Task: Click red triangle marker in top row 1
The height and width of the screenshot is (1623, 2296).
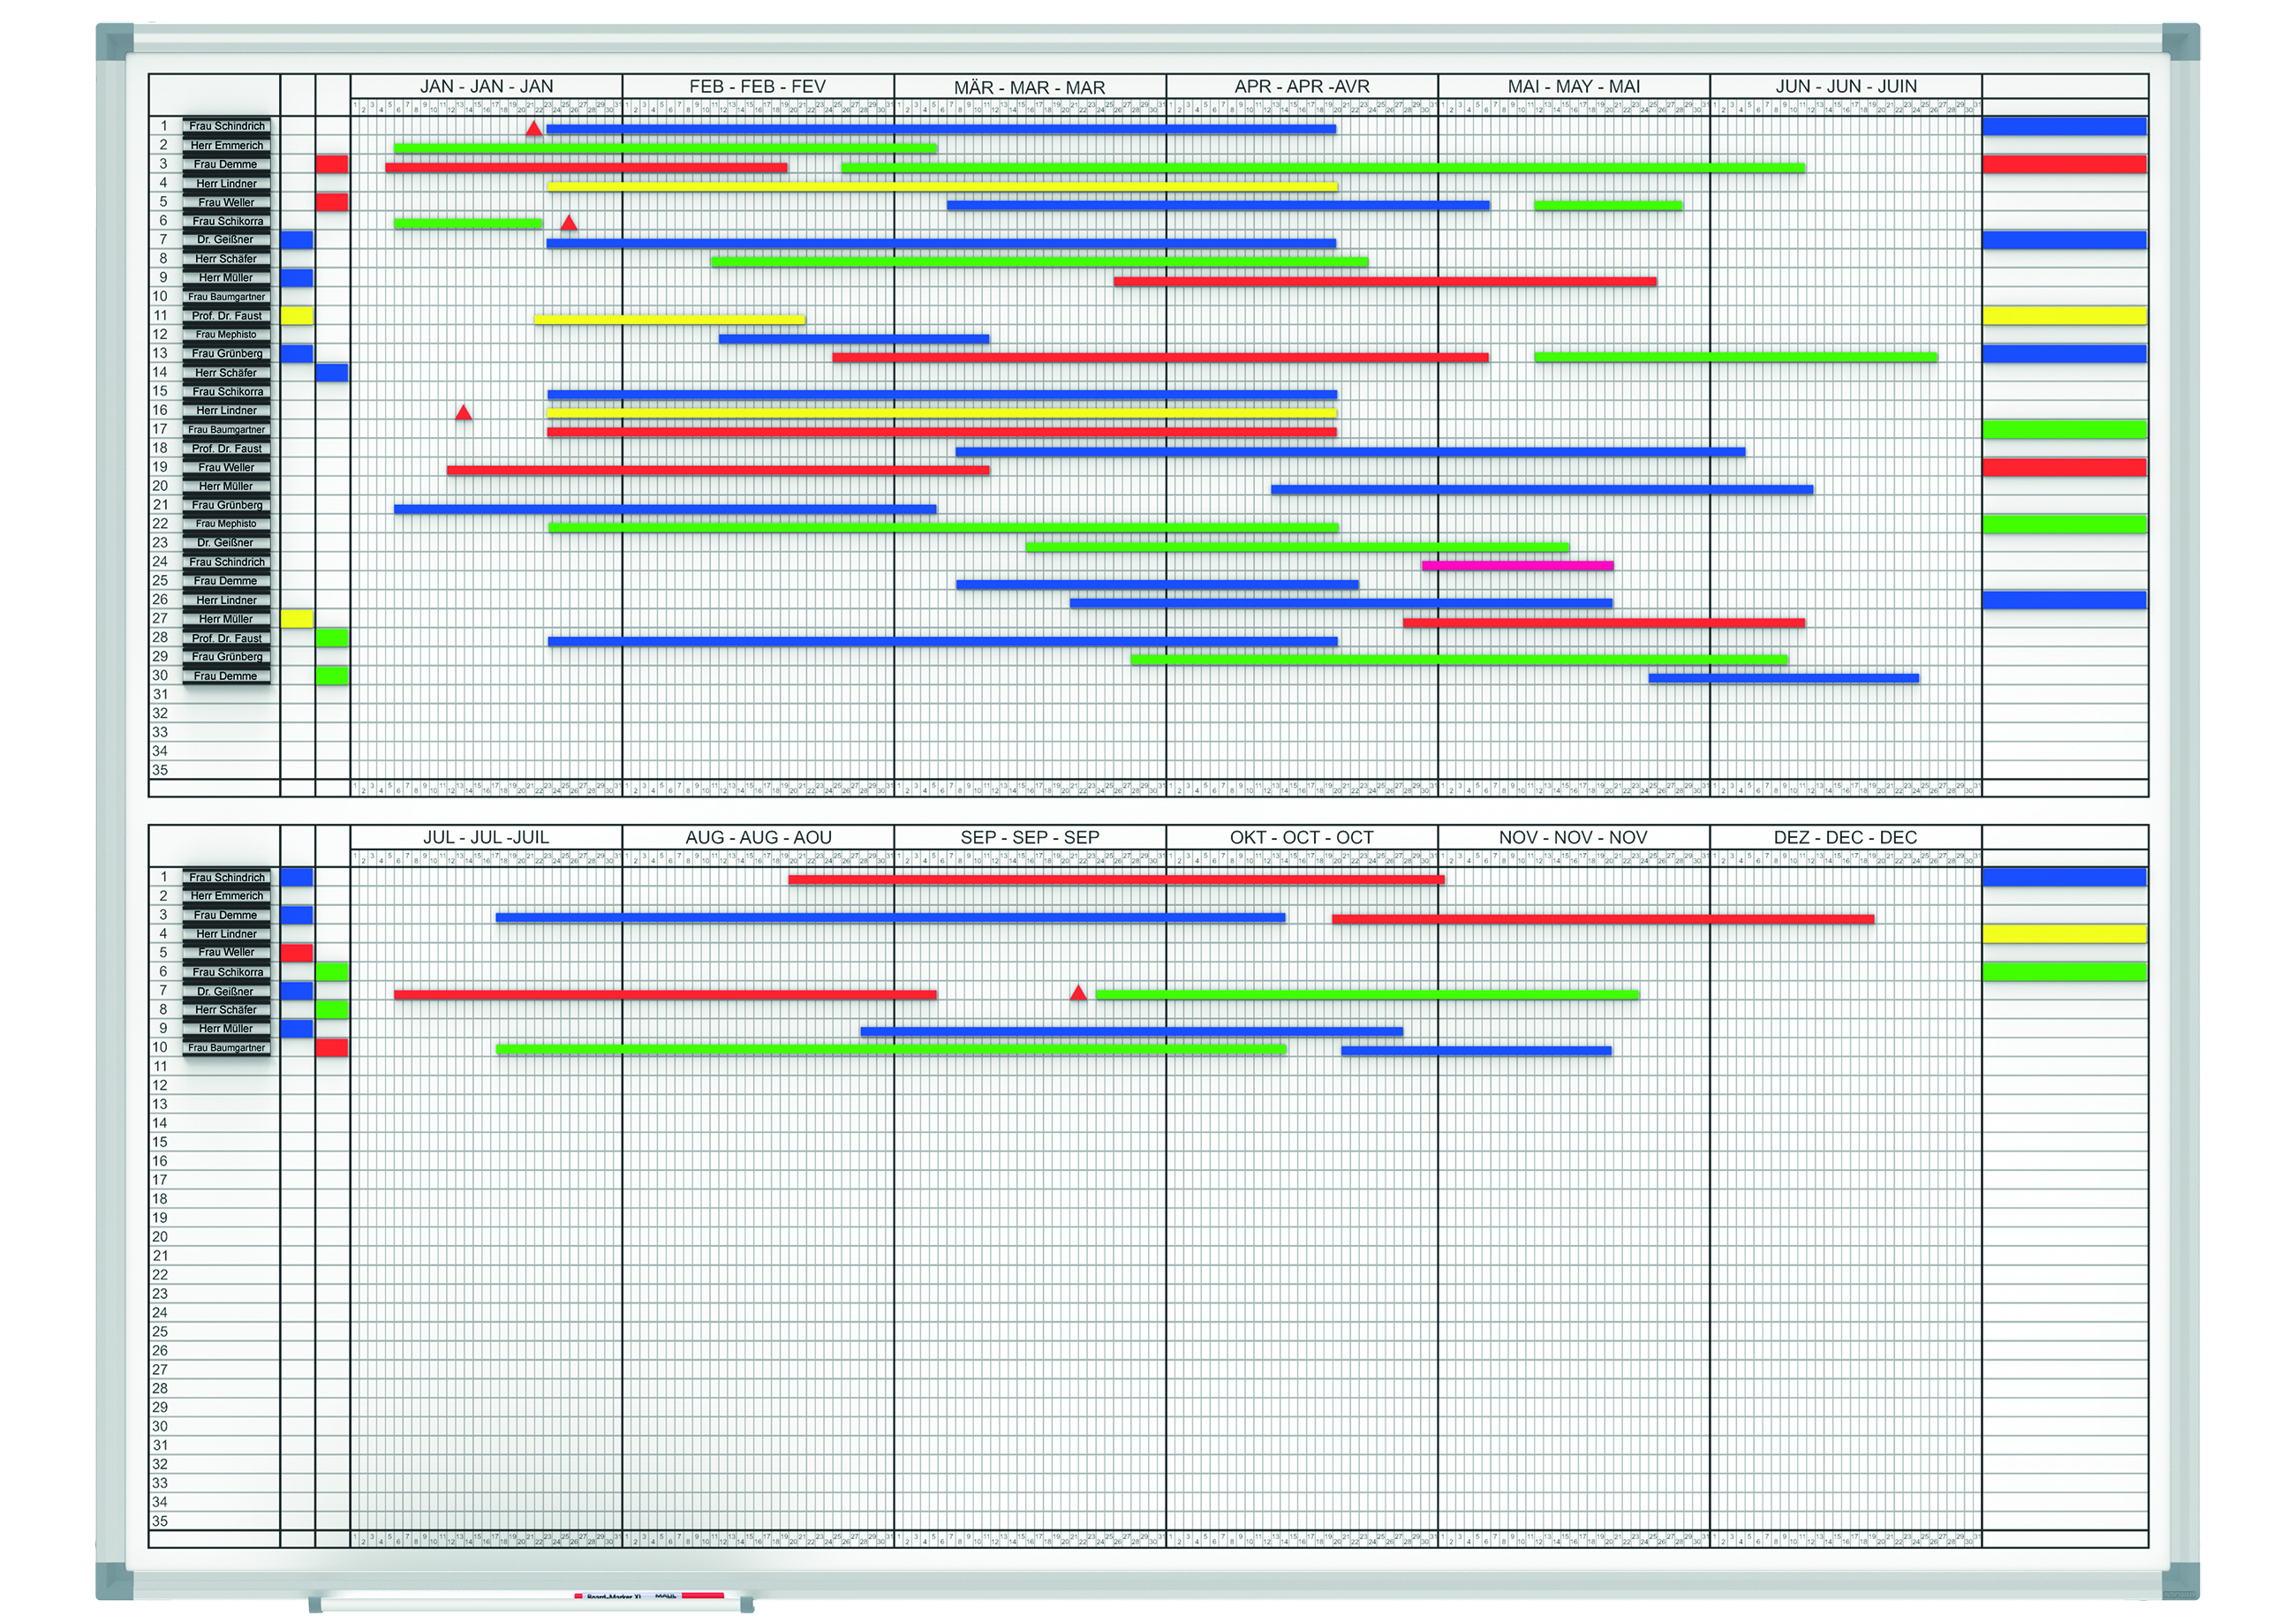Action: click(x=534, y=129)
